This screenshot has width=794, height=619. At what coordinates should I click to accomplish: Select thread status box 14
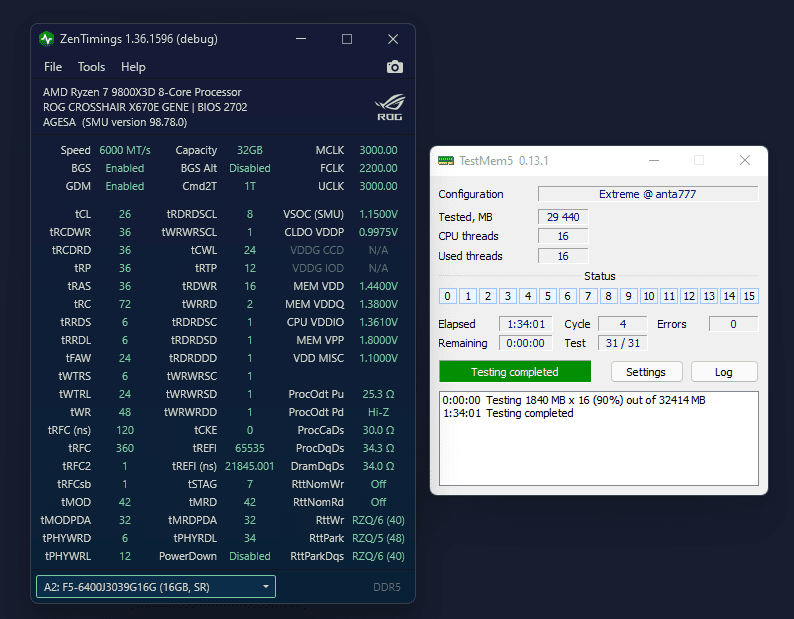point(729,296)
